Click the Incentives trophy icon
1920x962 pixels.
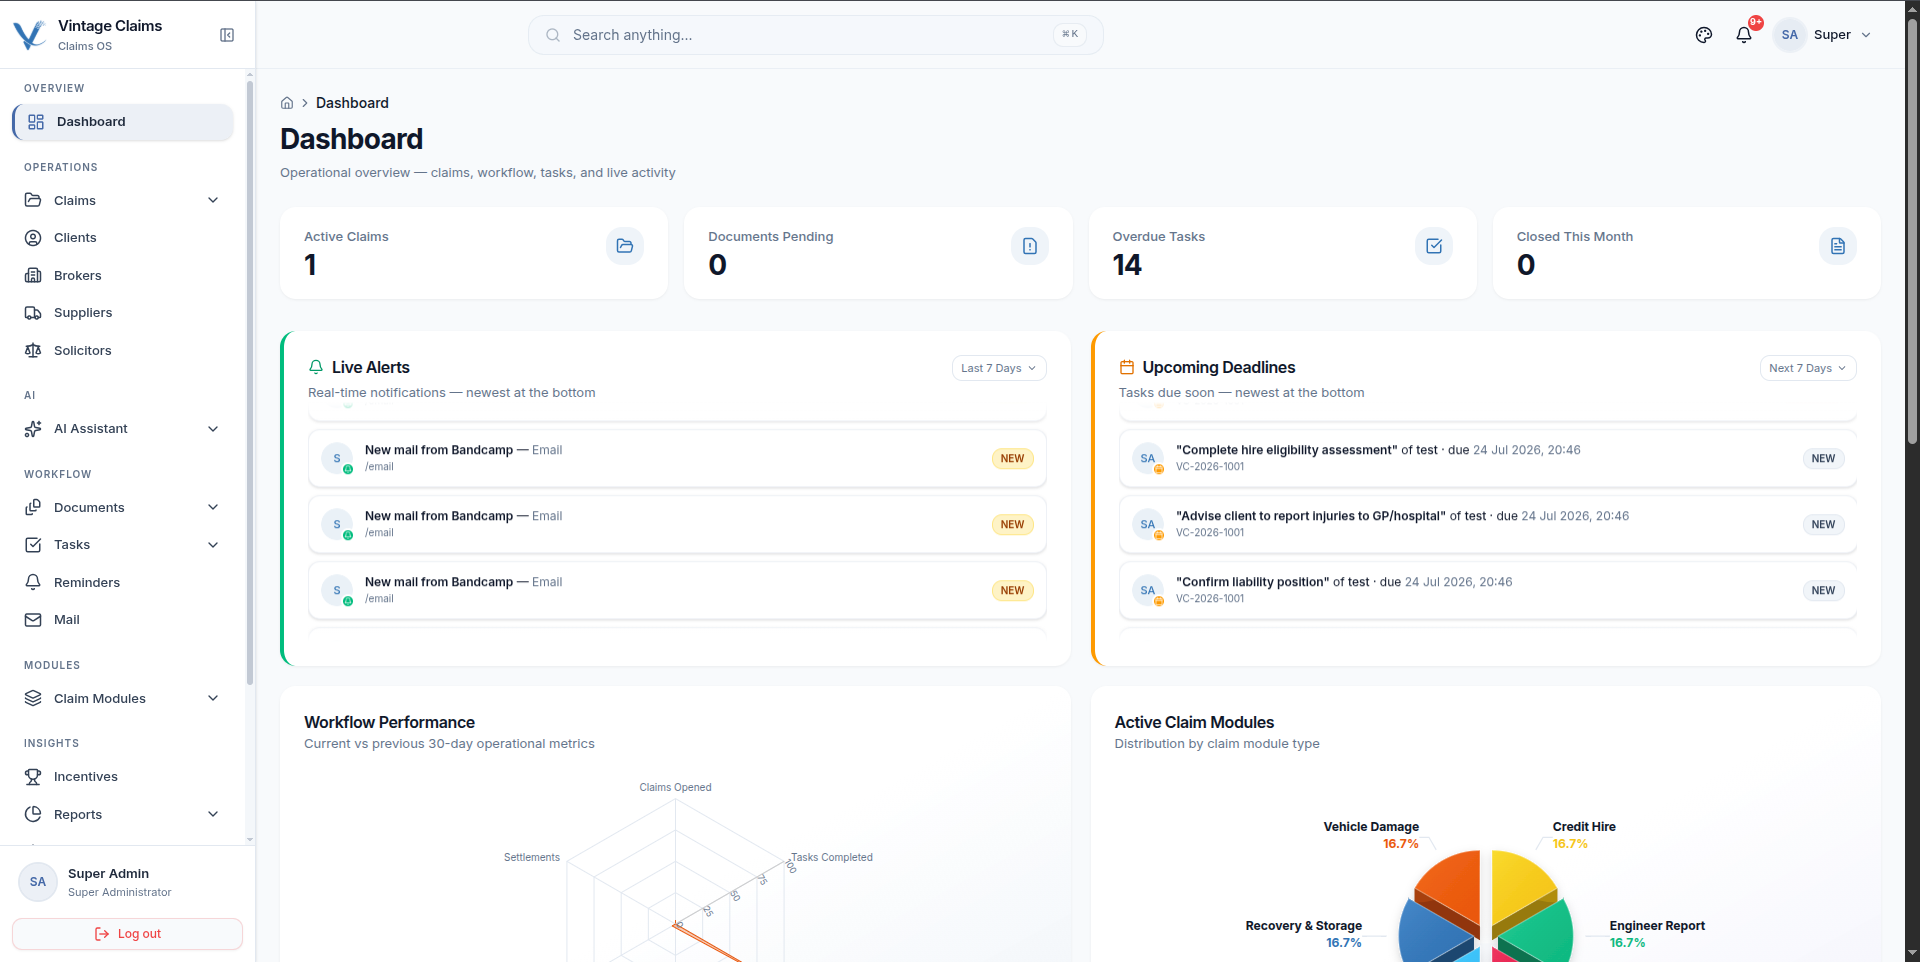[33, 777]
